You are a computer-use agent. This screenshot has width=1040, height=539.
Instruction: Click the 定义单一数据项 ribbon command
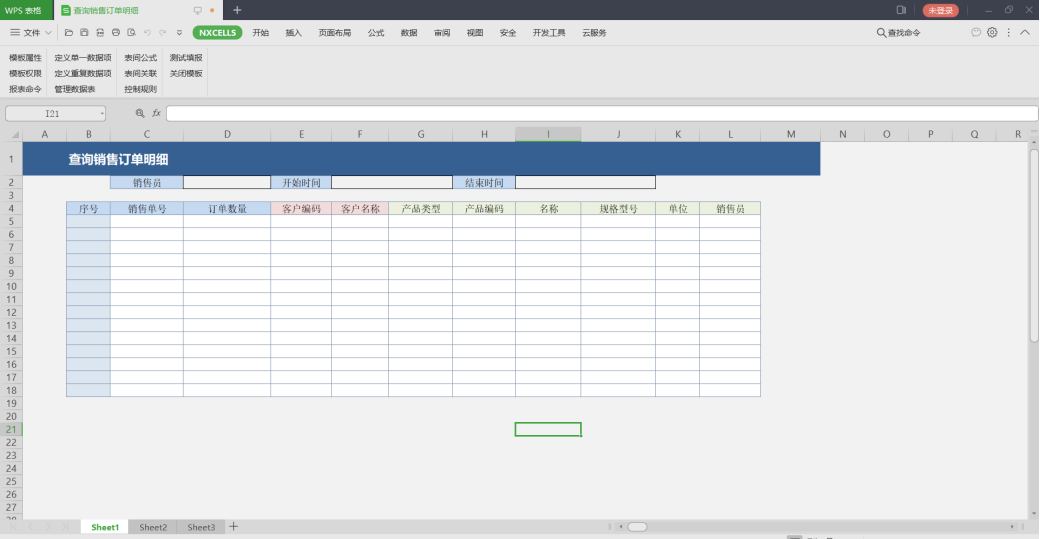(83, 58)
